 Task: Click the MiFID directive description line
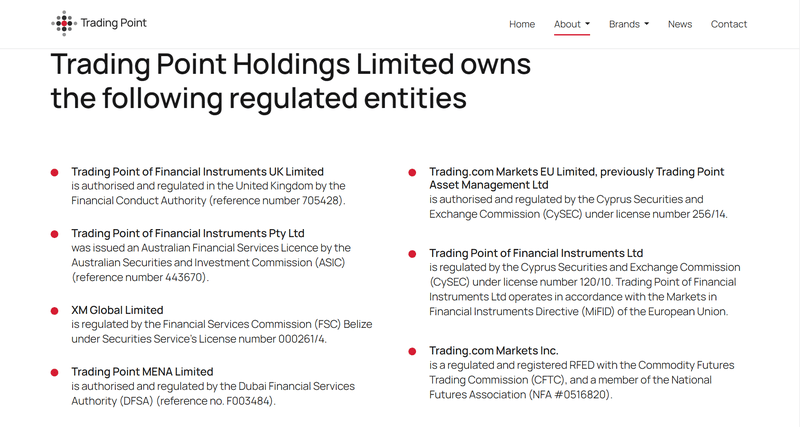(x=579, y=312)
